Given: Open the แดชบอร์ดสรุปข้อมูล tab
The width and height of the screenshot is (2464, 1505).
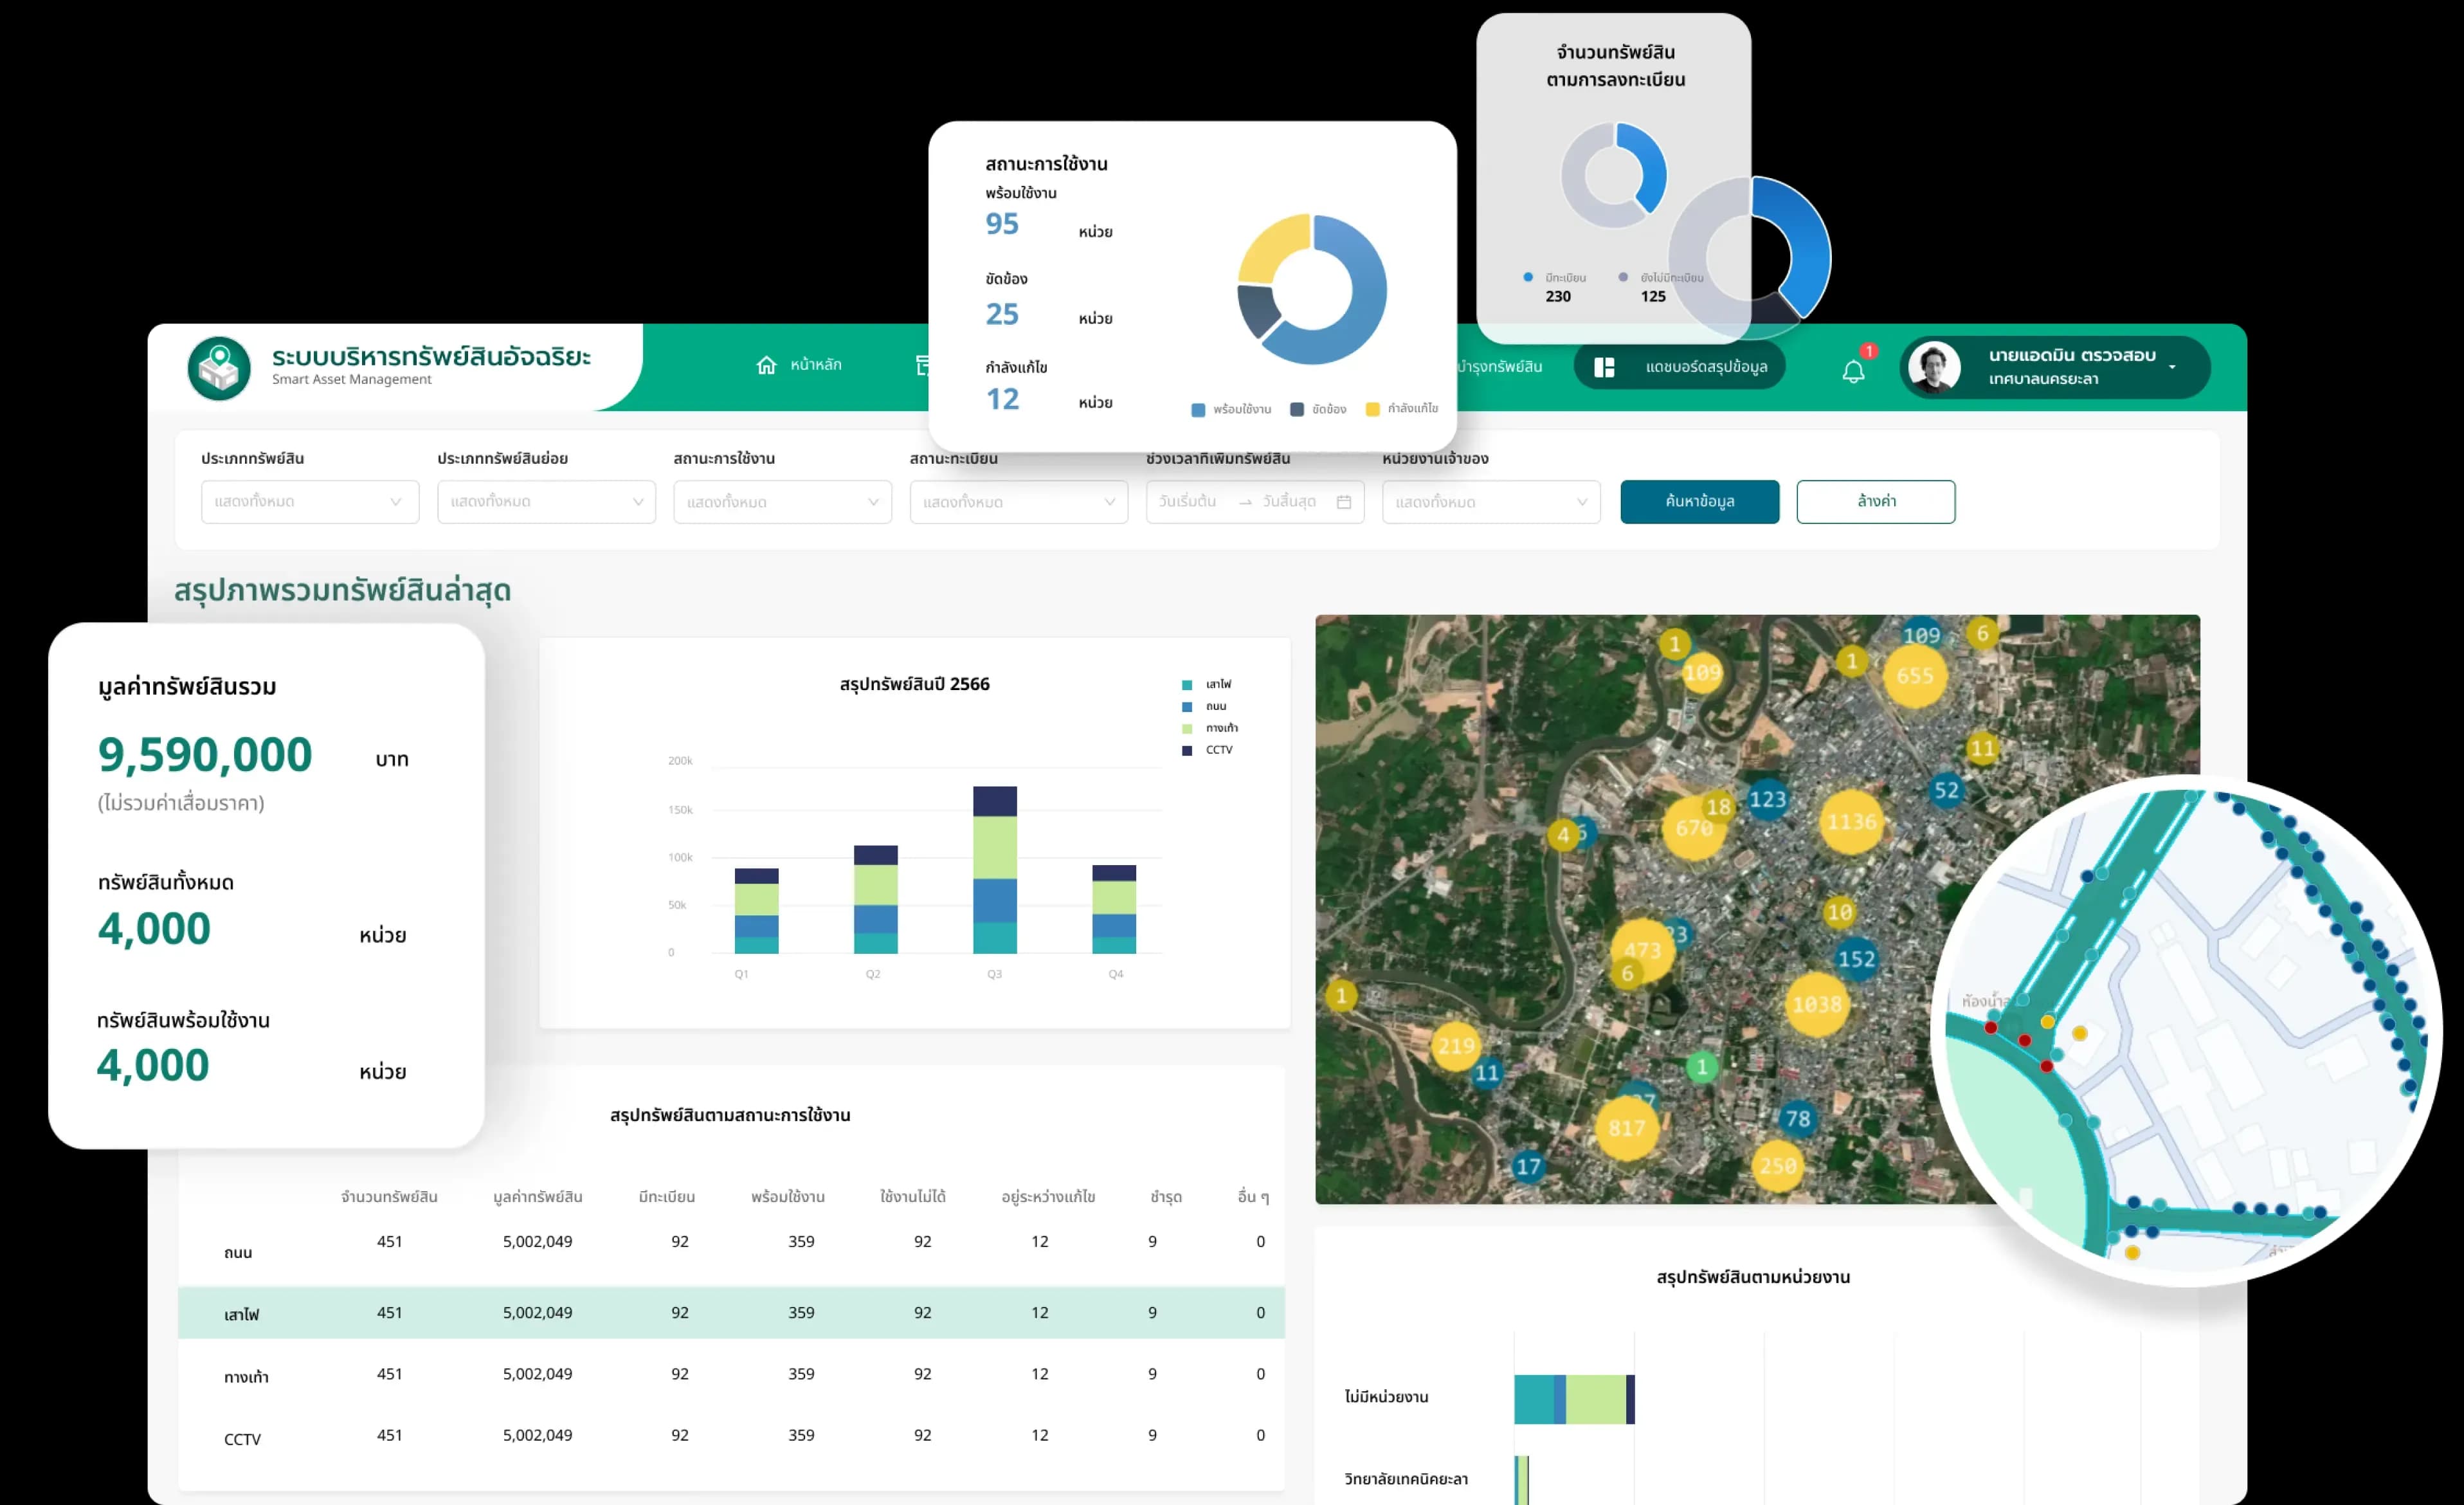Looking at the screenshot, I should (x=1679, y=367).
